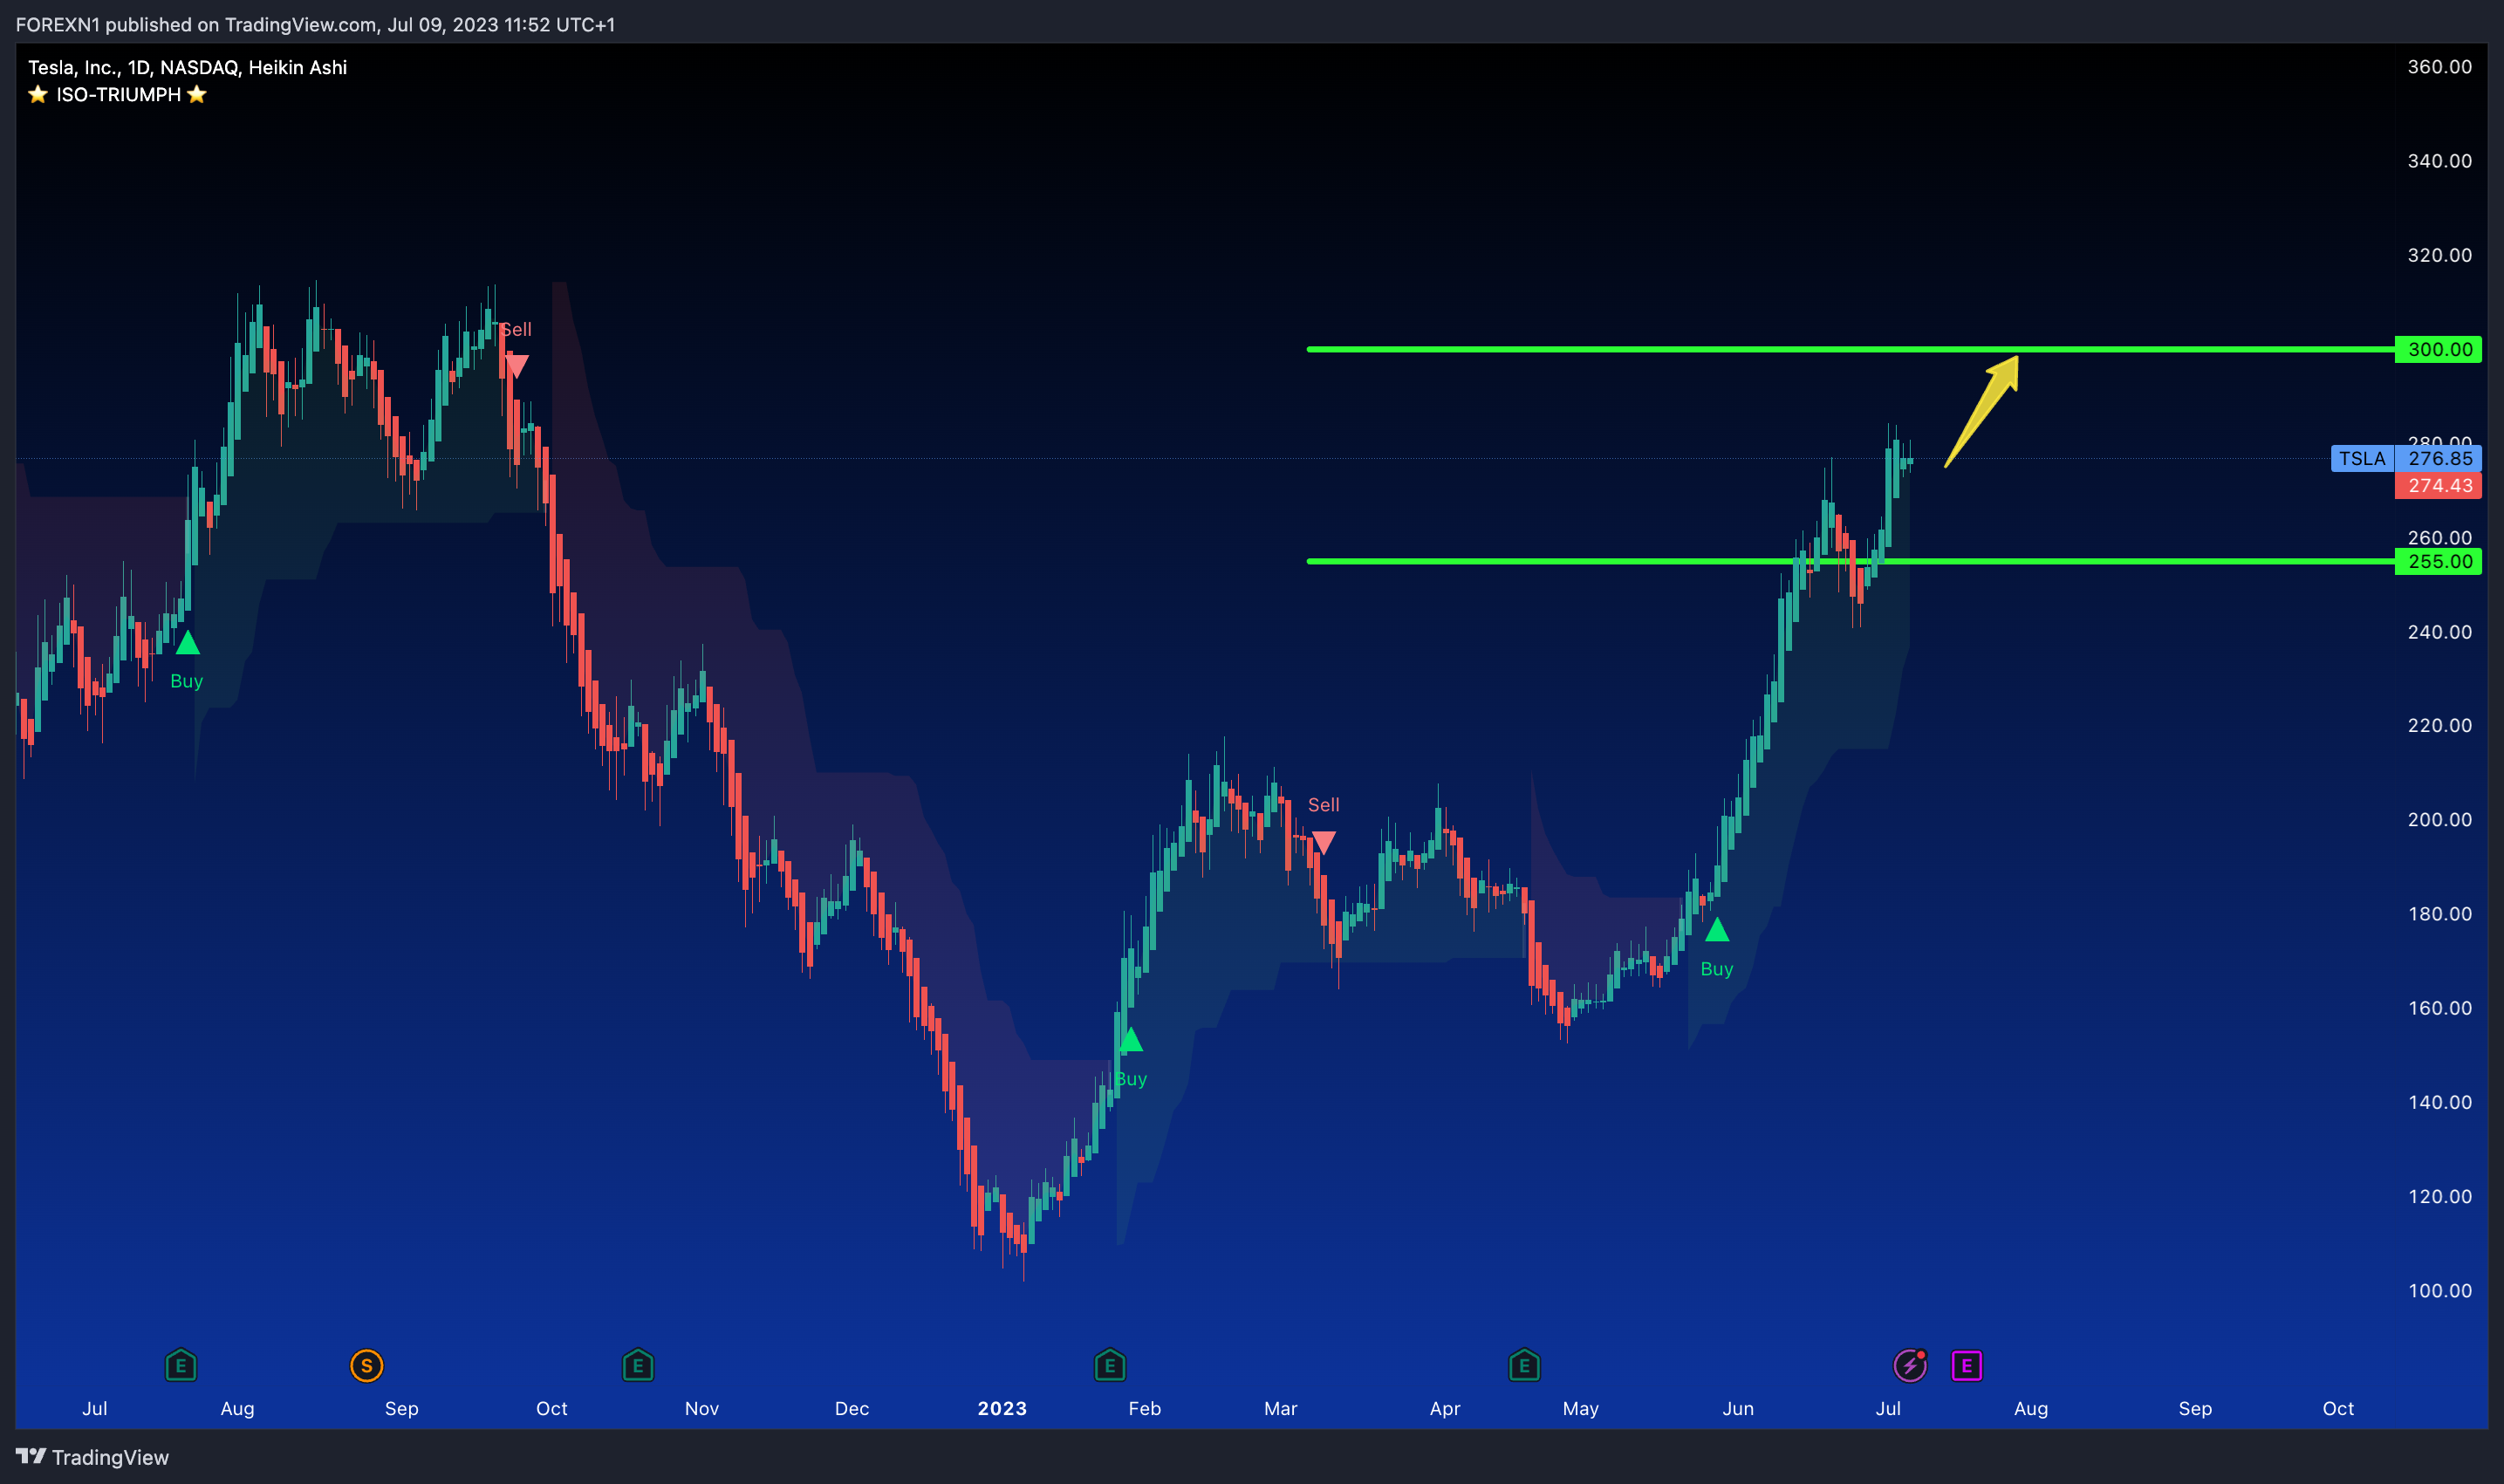Click the Buy triangle marker in late January 2023
2504x1484 pixels.
[x=1130, y=1040]
